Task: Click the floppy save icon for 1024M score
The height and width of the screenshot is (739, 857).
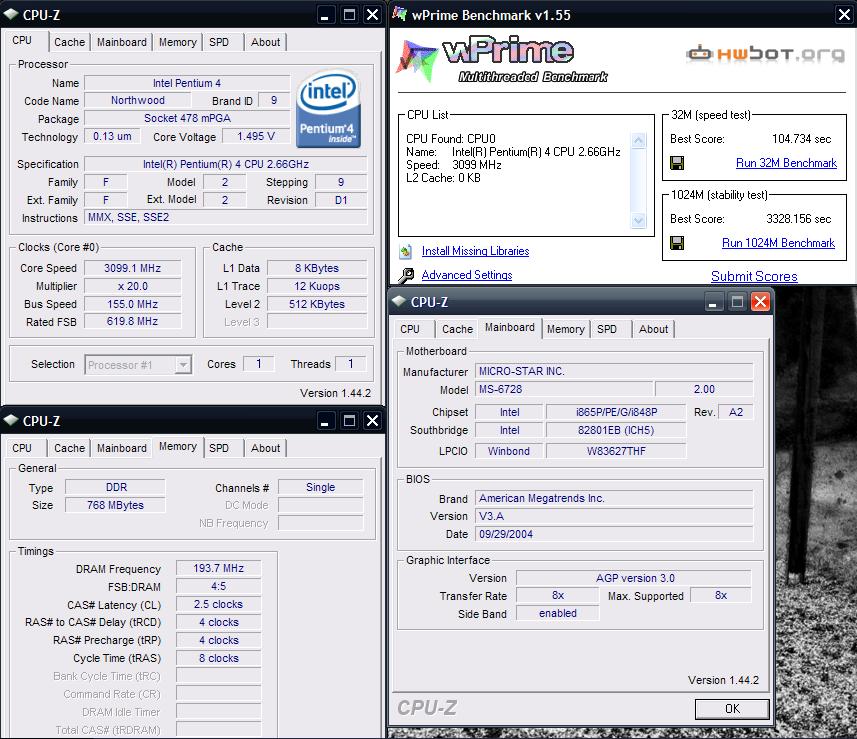Action: pyautogui.click(x=677, y=243)
